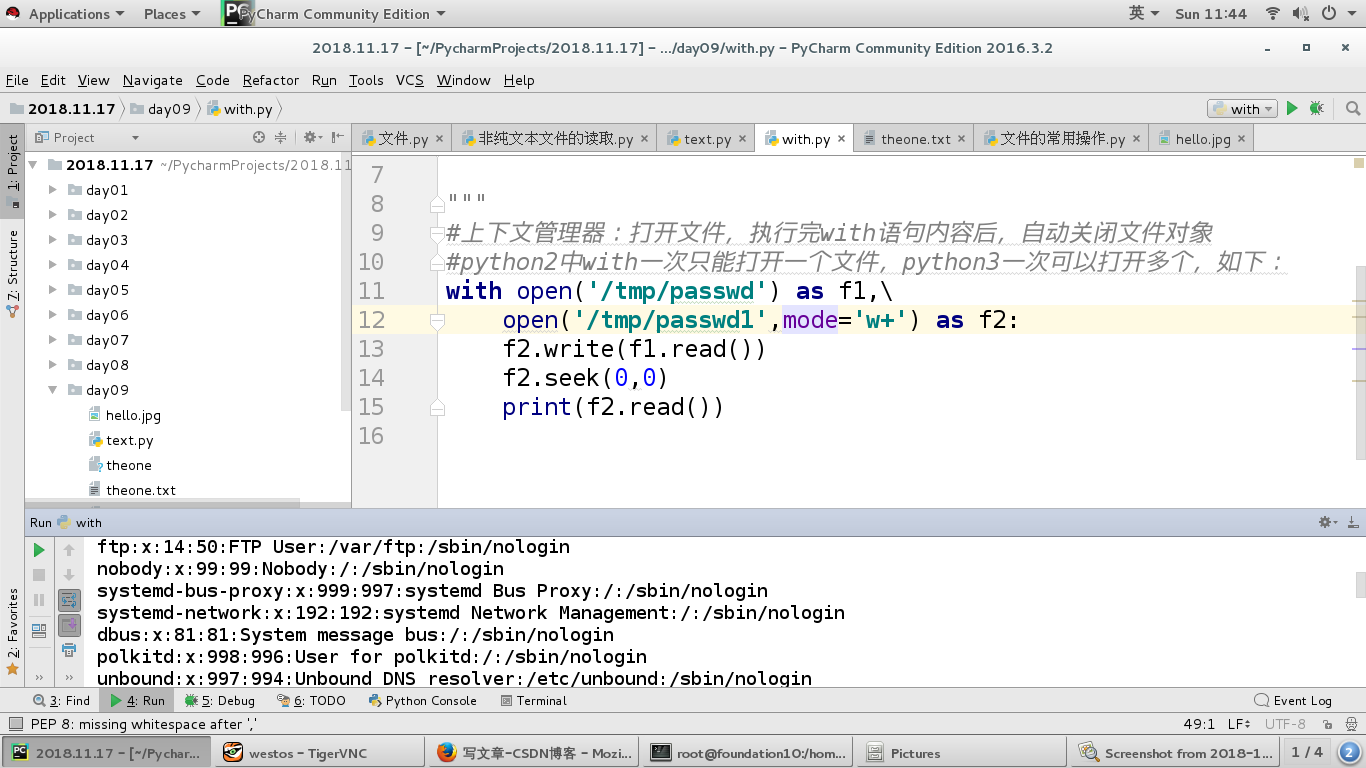The width and height of the screenshot is (1366, 768).
Task: Switch to Firefox 写文章-CSDN博客 in the taskbar
Action: [531, 753]
